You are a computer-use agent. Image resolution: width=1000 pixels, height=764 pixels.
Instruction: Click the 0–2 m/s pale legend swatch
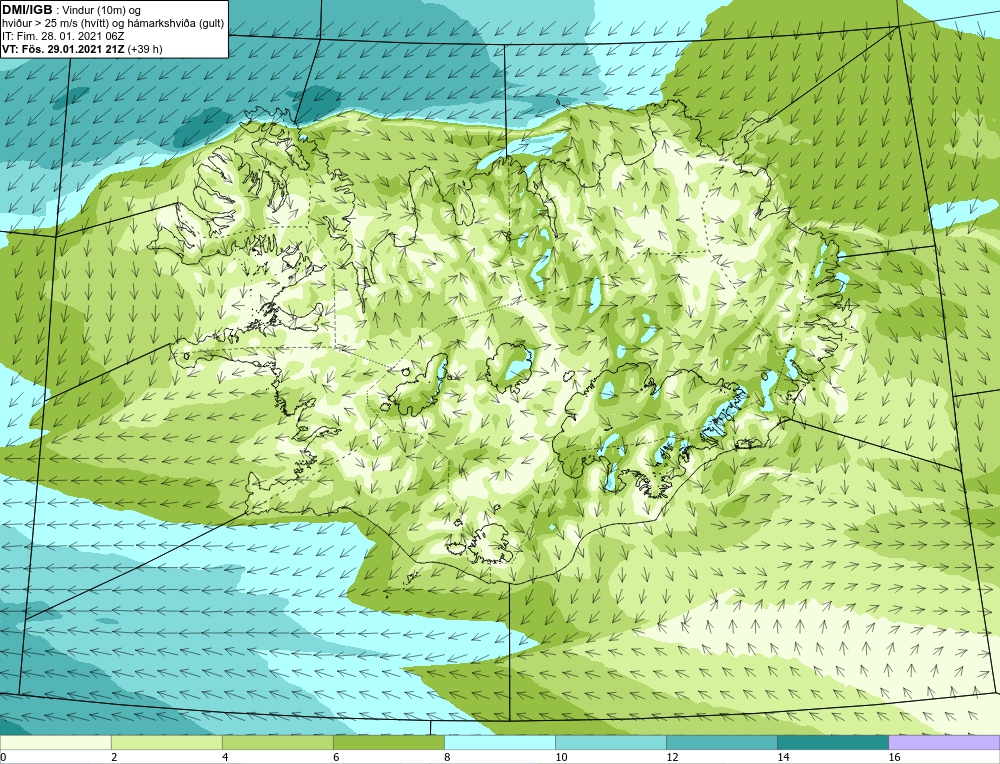[x=55, y=742]
